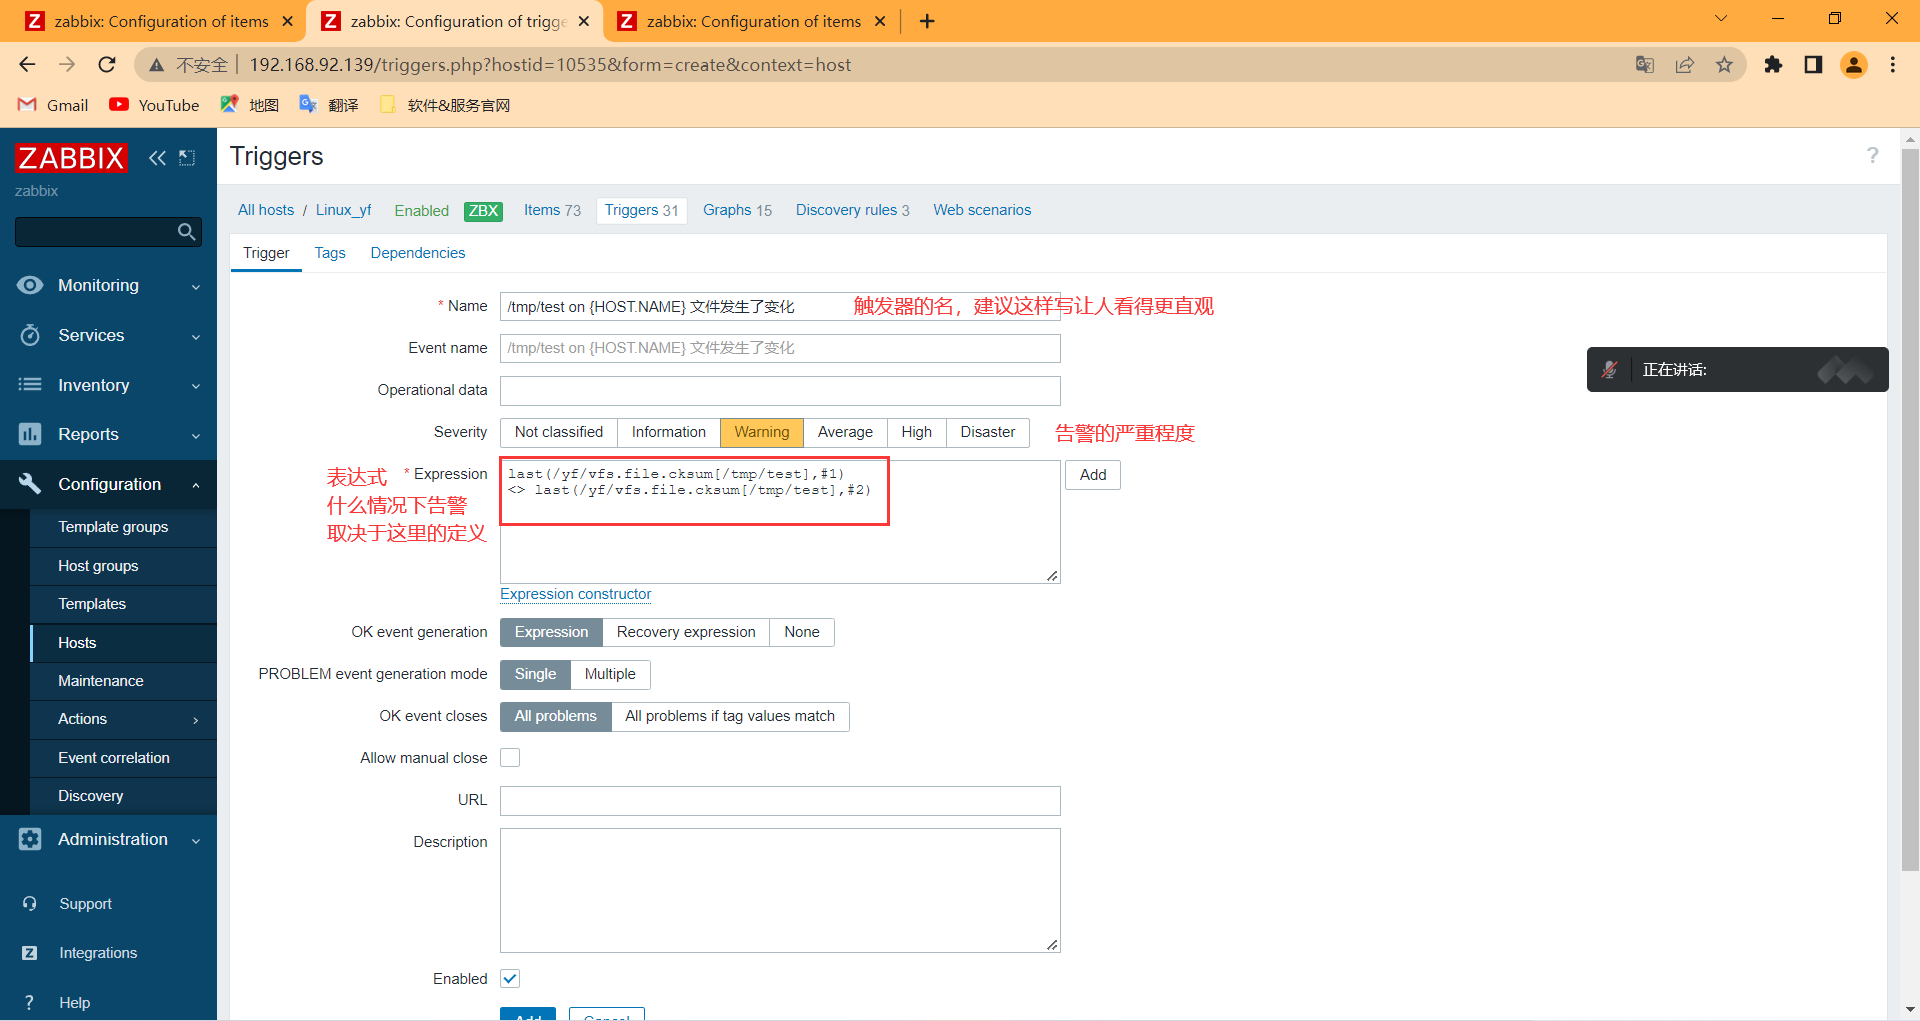This screenshot has width=1920, height=1021.
Task: Open the Expression constructor link
Action: pos(576,594)
